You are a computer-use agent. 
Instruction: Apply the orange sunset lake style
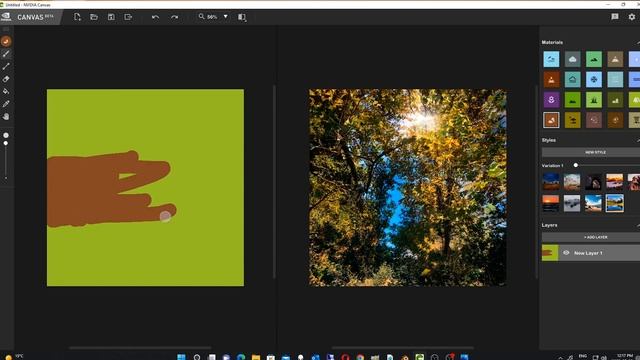coord(614,182)
